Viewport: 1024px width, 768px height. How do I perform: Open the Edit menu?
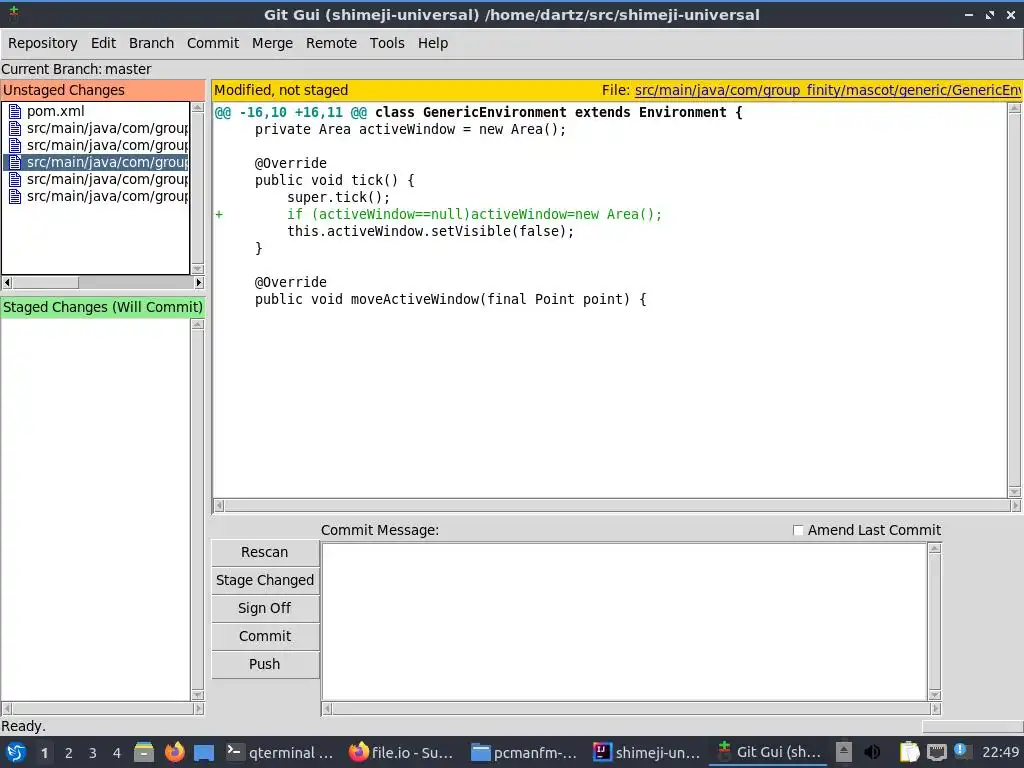103,43
